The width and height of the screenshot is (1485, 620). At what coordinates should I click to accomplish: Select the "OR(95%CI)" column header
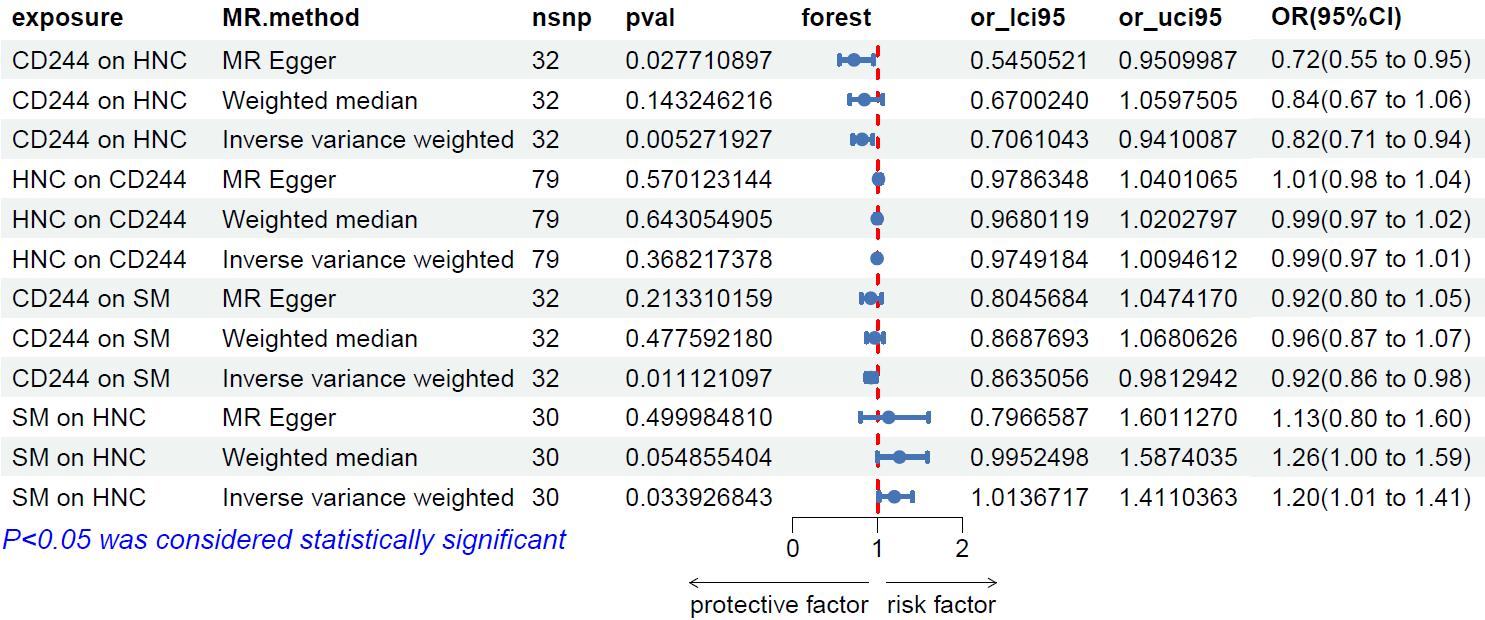point(1336,18)
